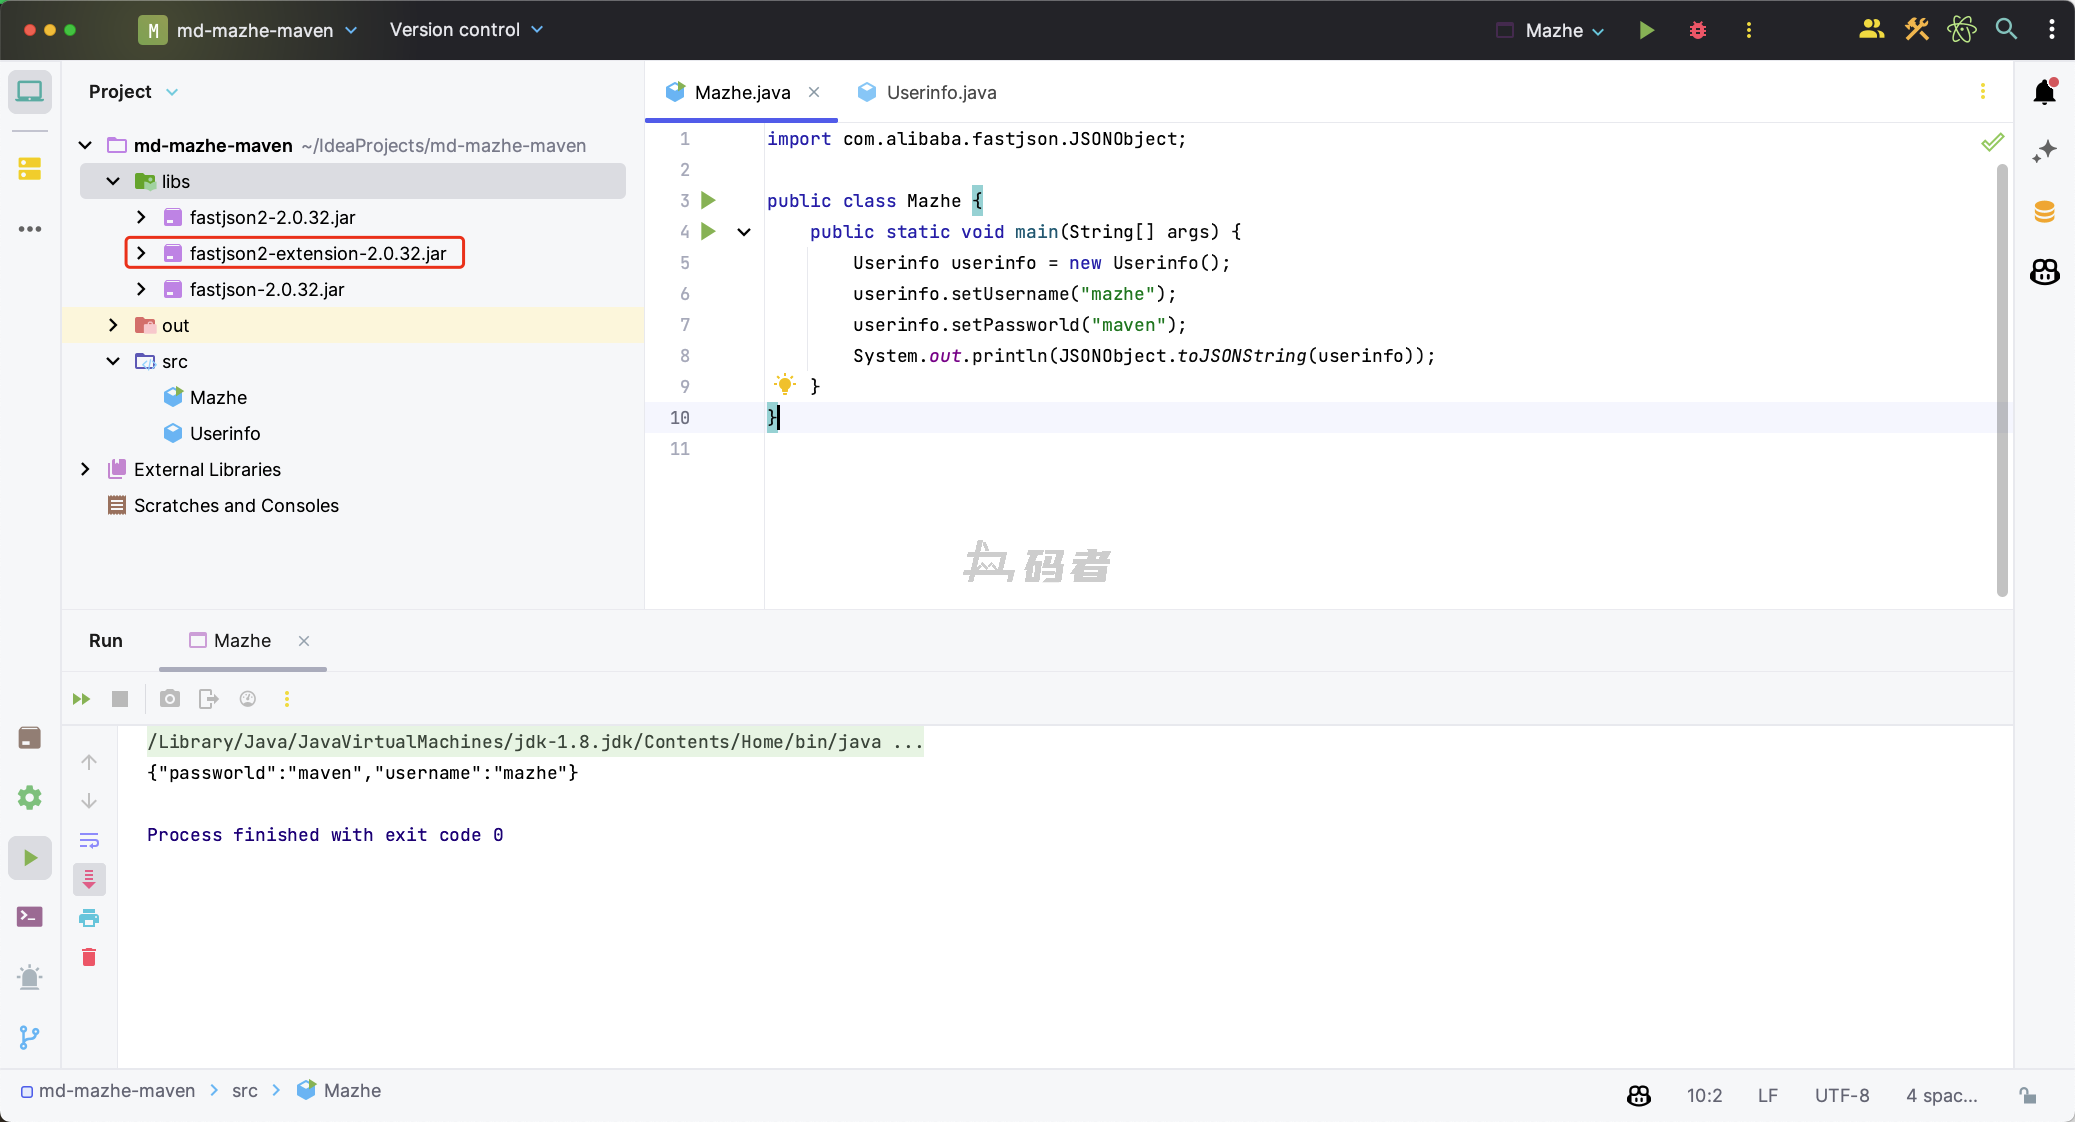Screen dimensions: 2075x1122
Task: Click the Debug Mazhe bug icon
Action: click(1697, 30)
